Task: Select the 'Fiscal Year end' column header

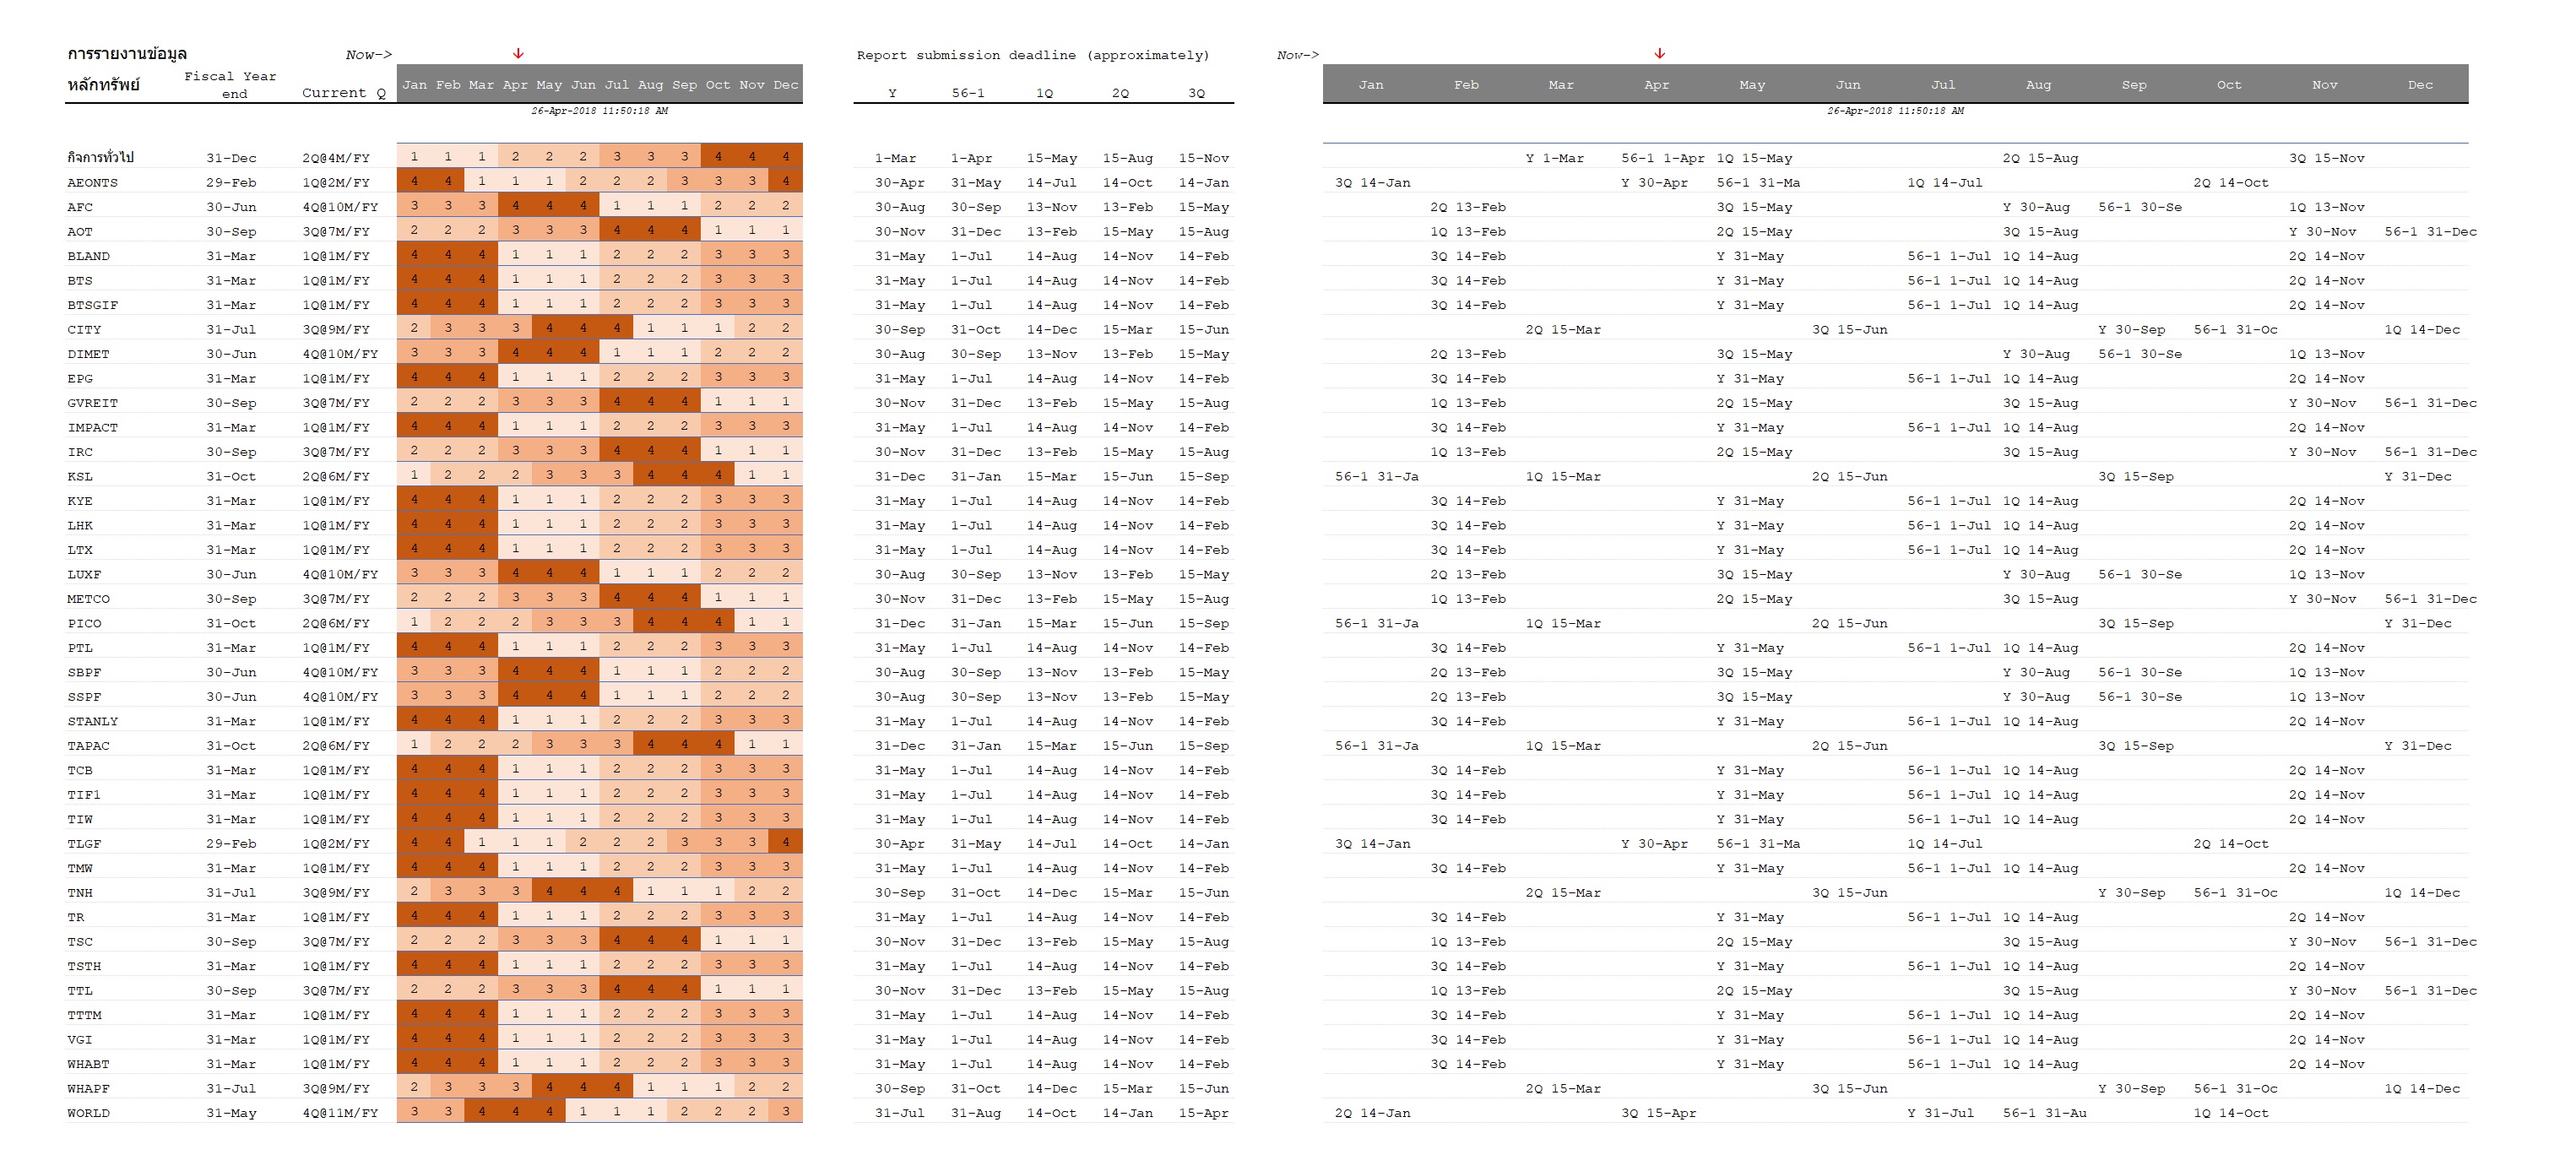Action: pos(231,84)
